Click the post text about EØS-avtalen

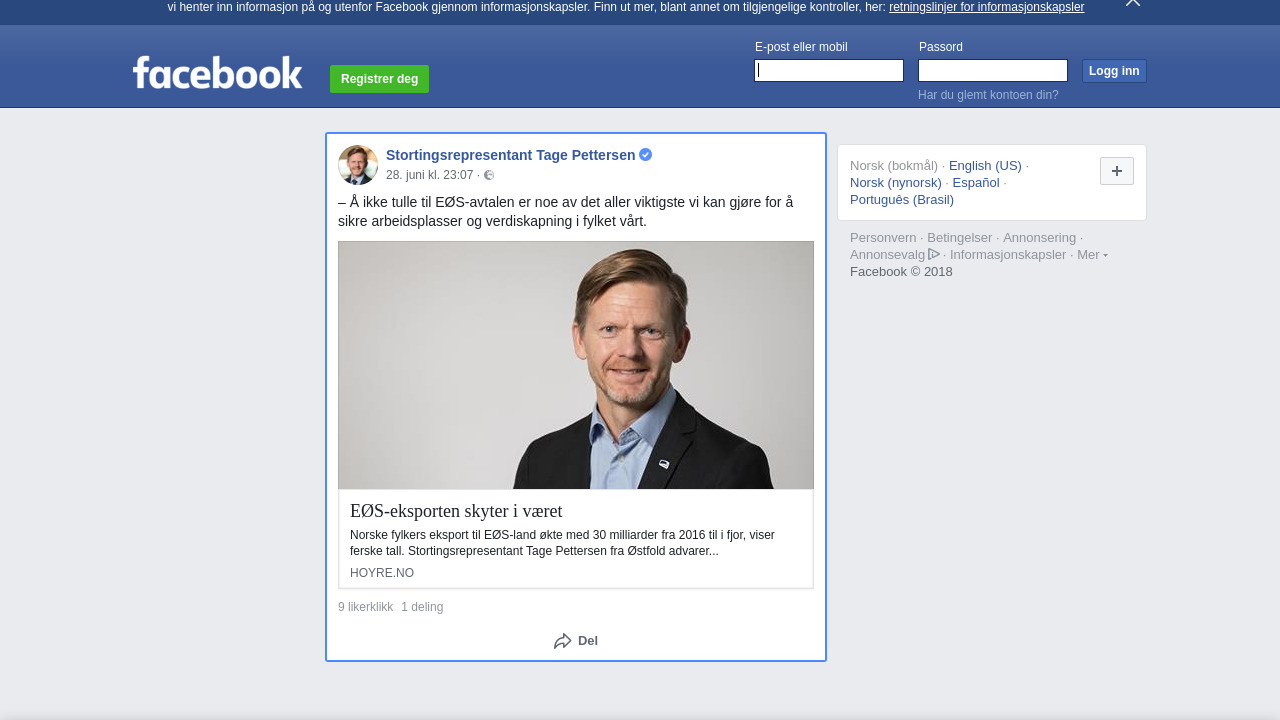(566, 211)
